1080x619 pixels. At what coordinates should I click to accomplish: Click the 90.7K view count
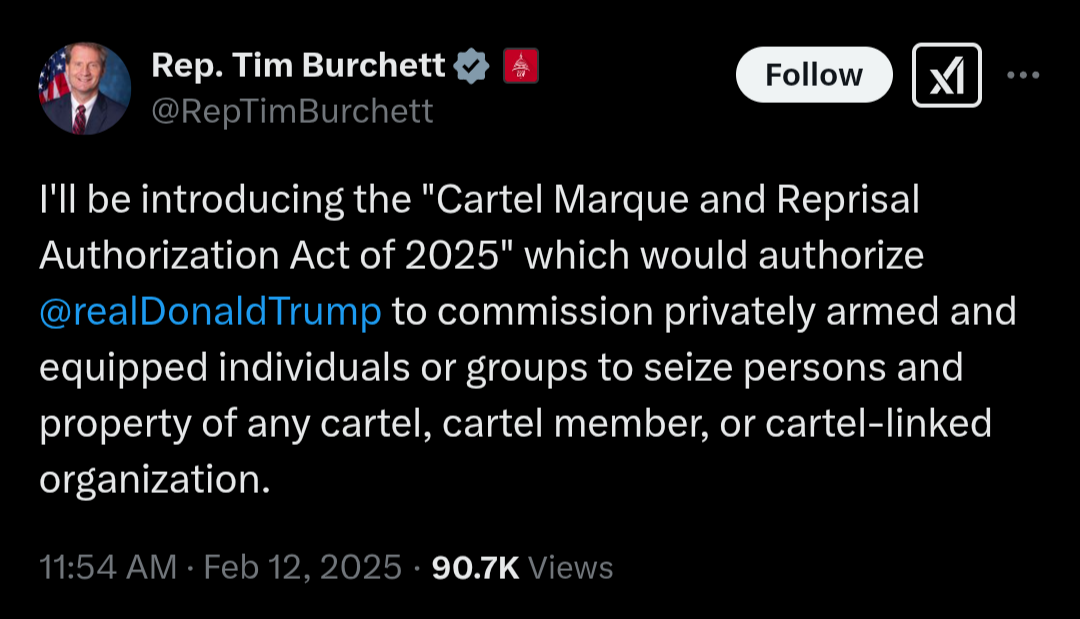coord(475,568)
